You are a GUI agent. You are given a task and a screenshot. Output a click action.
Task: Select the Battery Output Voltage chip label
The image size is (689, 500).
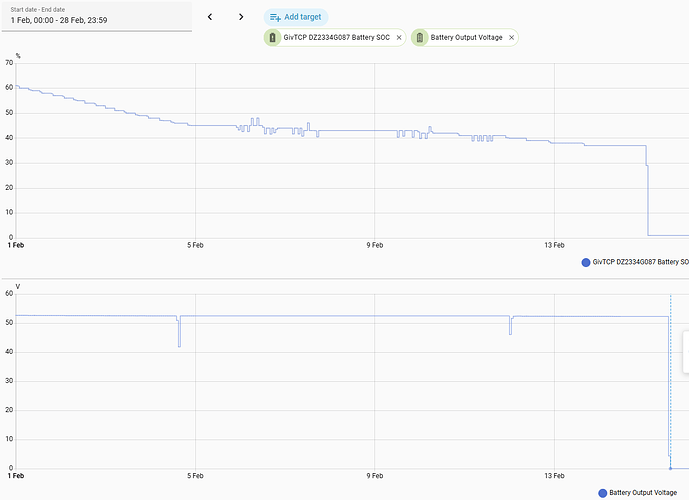click(466, 37)
